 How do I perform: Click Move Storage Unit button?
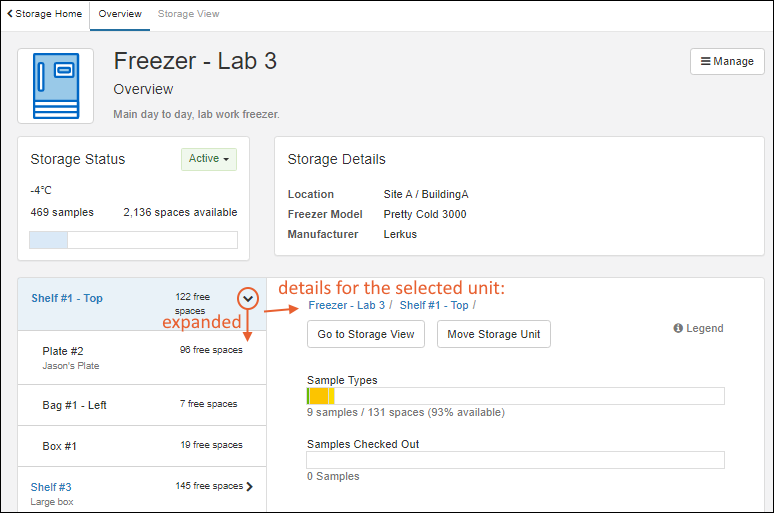click(494, 334)
